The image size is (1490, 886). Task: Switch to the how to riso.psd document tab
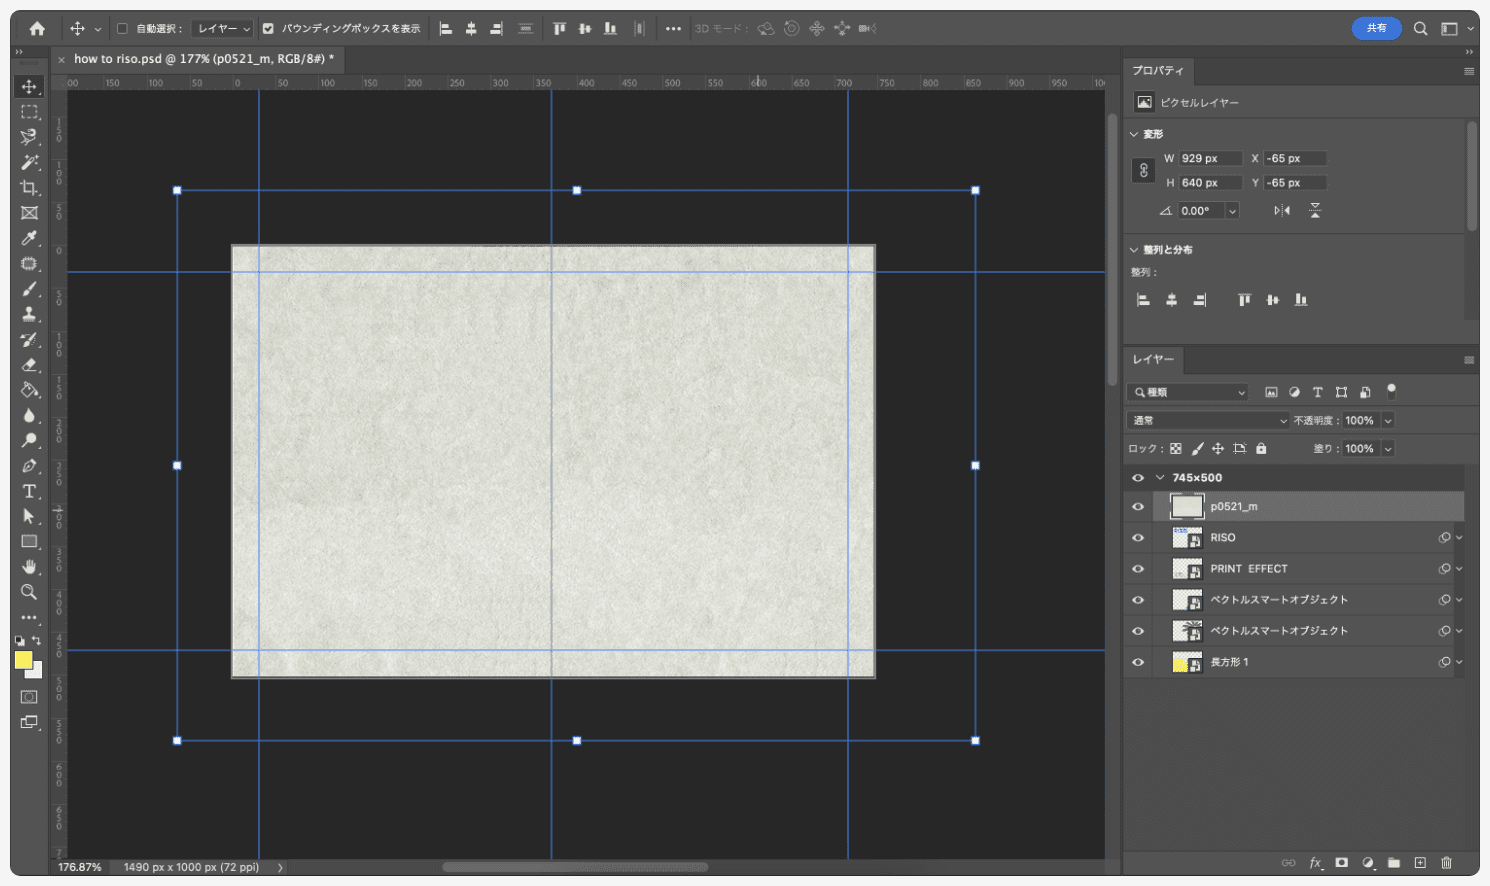point(203,59)
